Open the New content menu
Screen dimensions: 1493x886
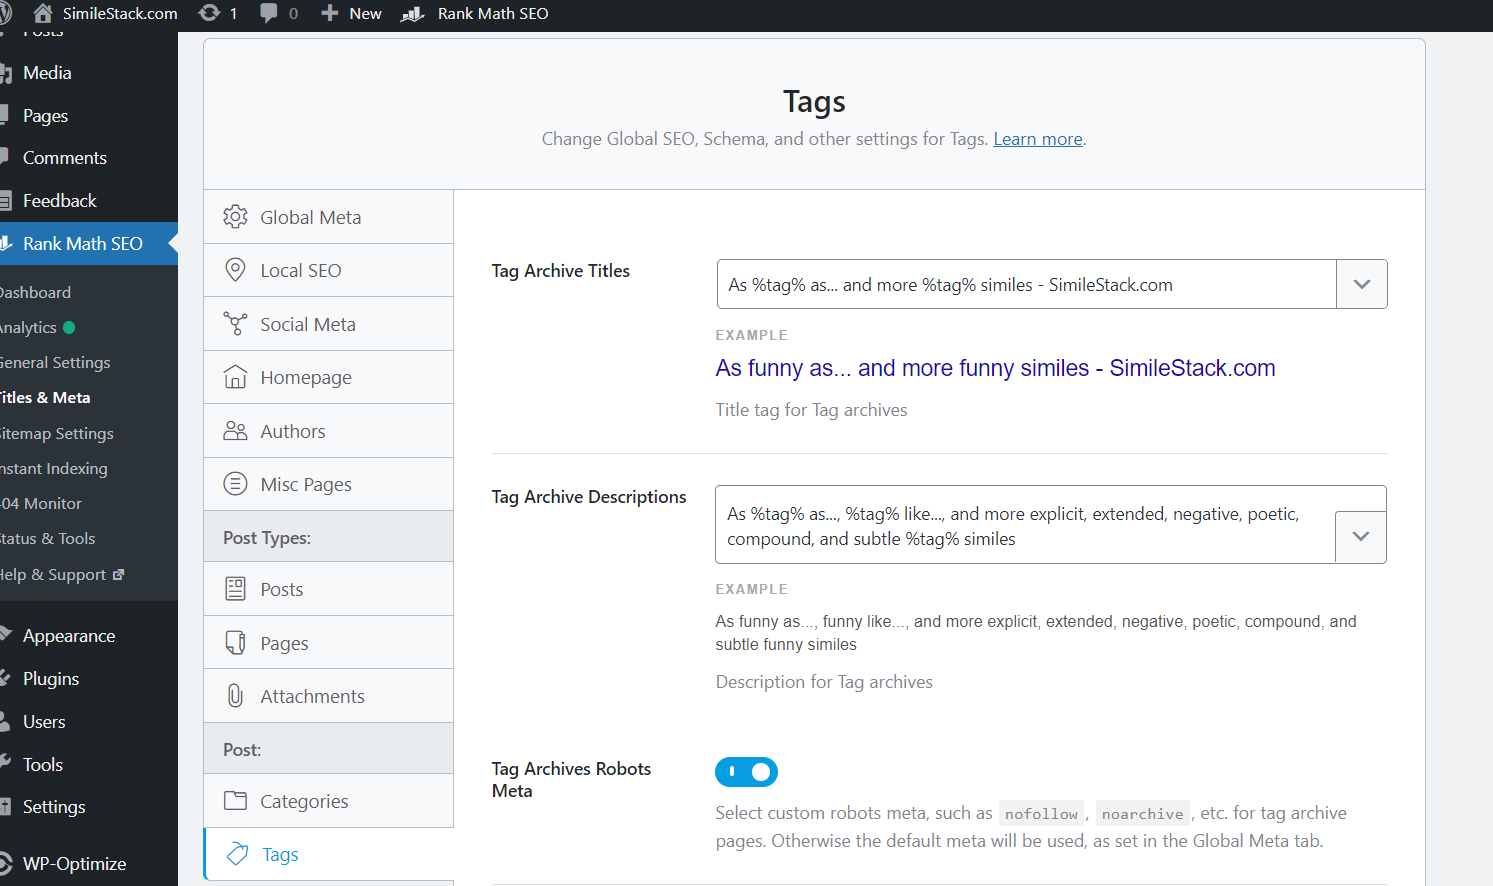tap(351, 13)
